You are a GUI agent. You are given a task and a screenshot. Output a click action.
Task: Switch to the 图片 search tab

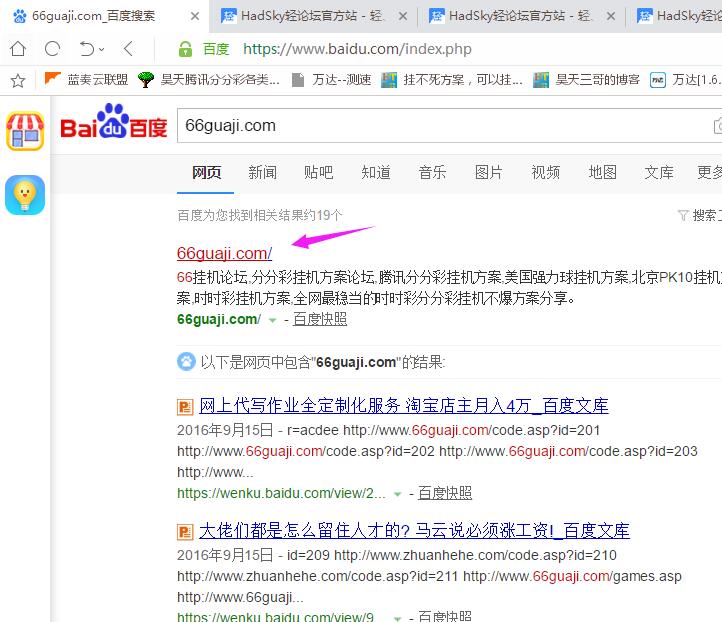(x=489, y=172)
